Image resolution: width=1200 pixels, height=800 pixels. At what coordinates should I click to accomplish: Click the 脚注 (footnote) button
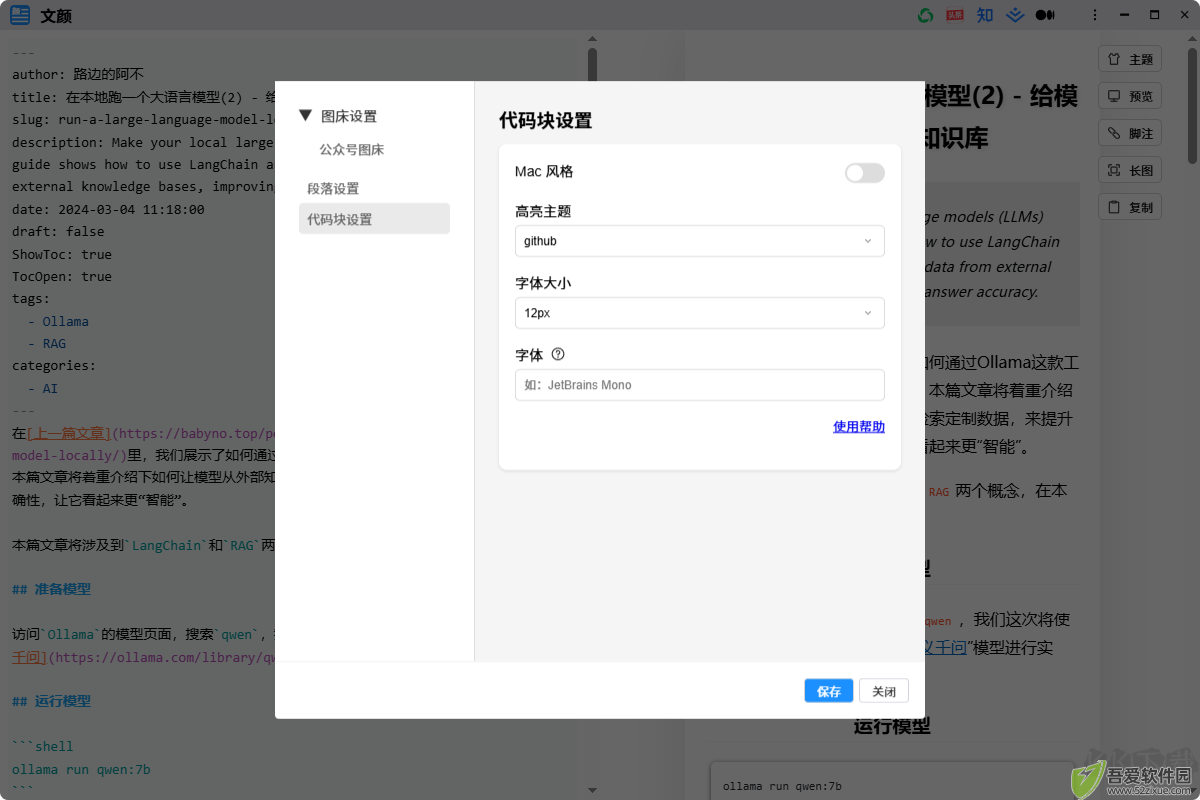tap(1130, 133)
